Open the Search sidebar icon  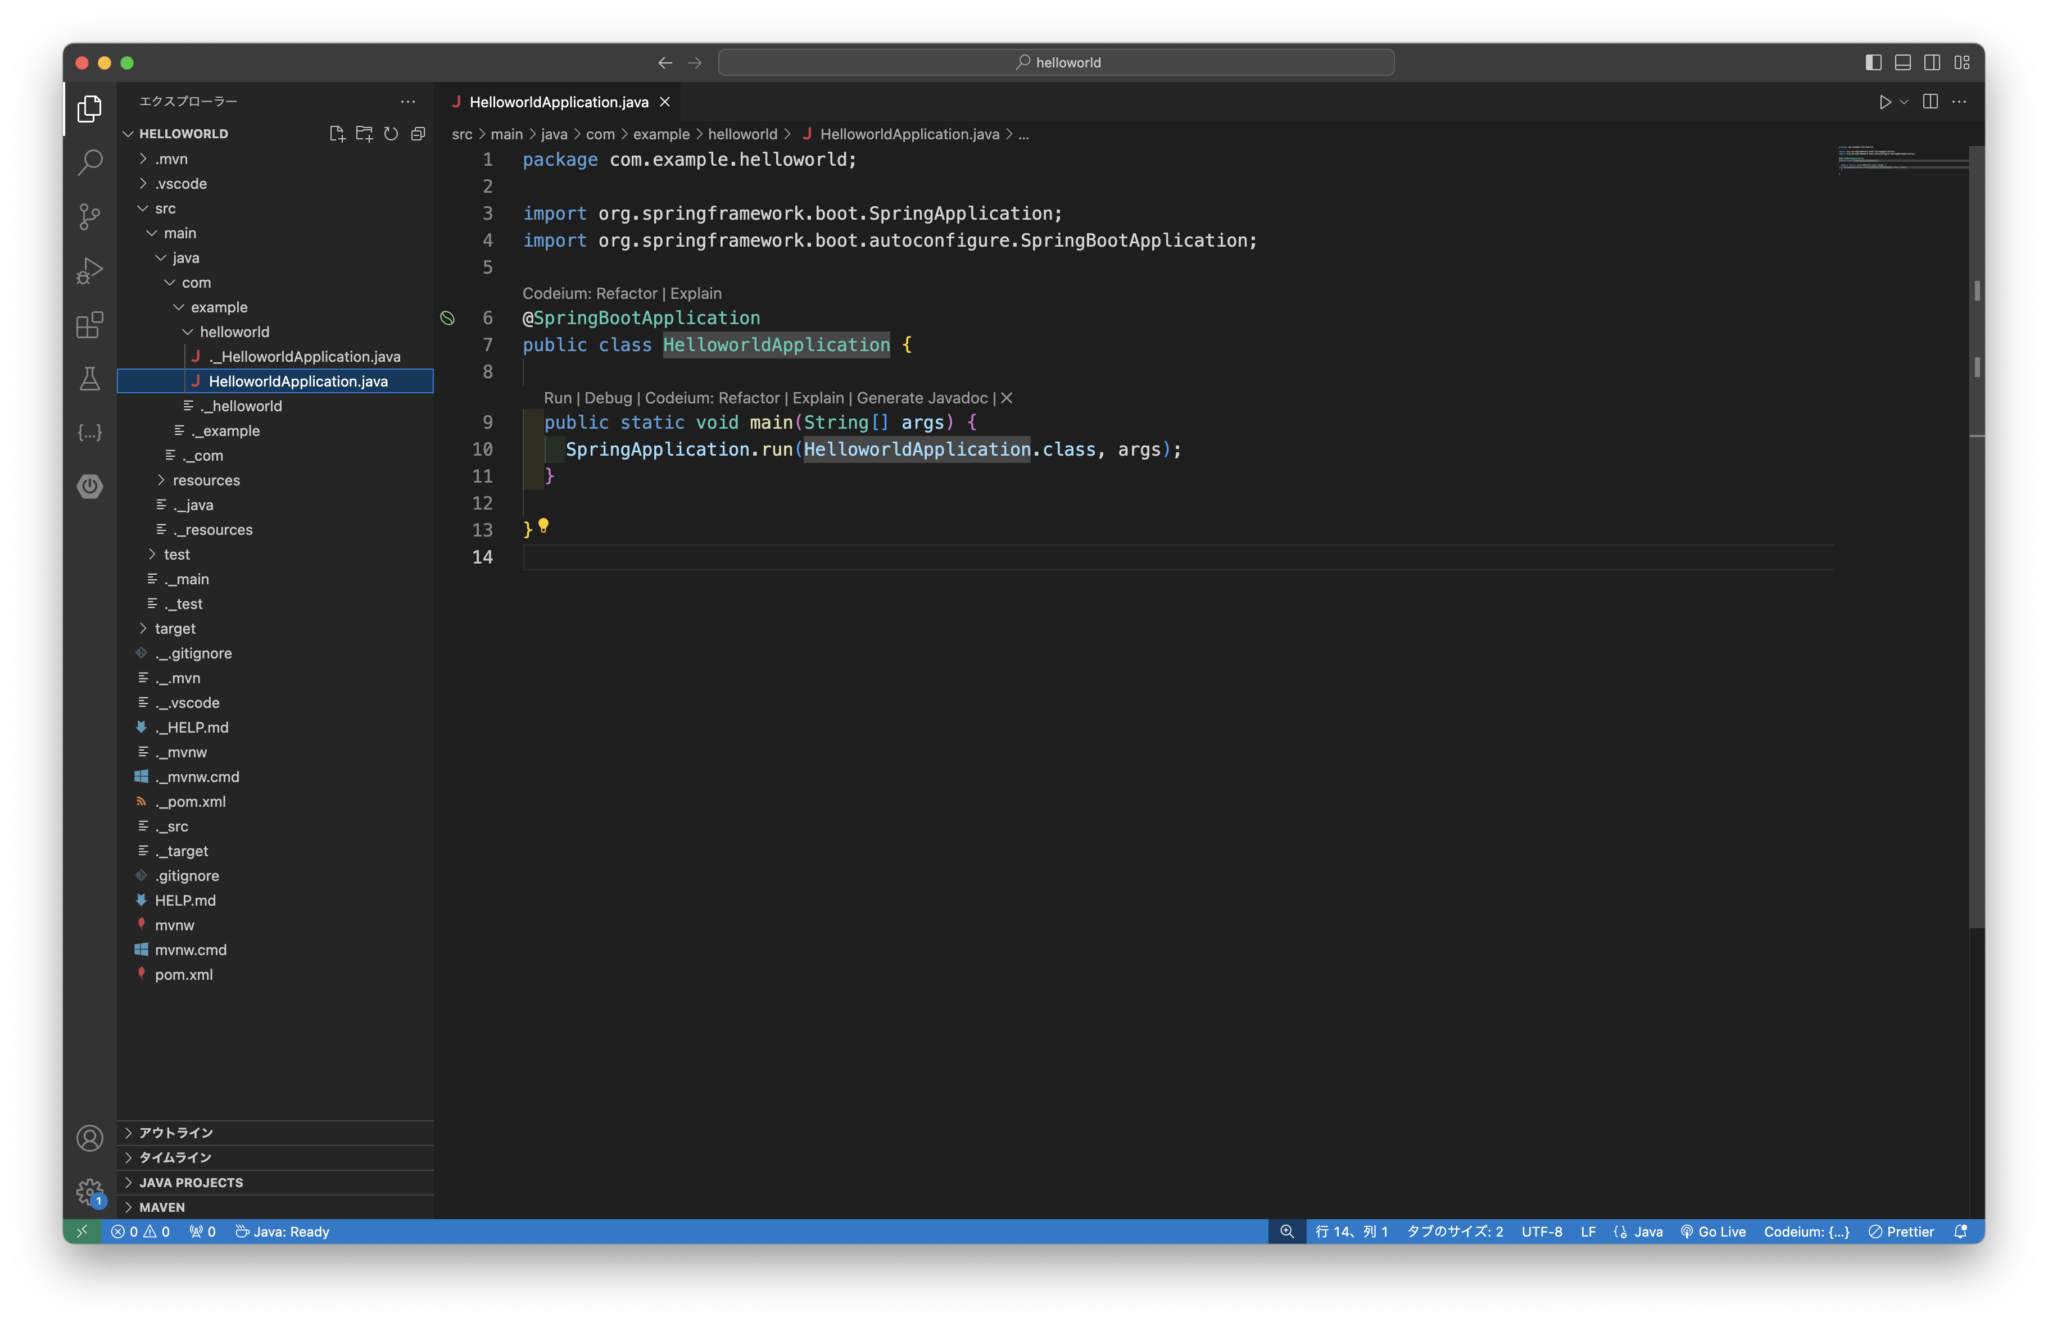tap(90, 161)
